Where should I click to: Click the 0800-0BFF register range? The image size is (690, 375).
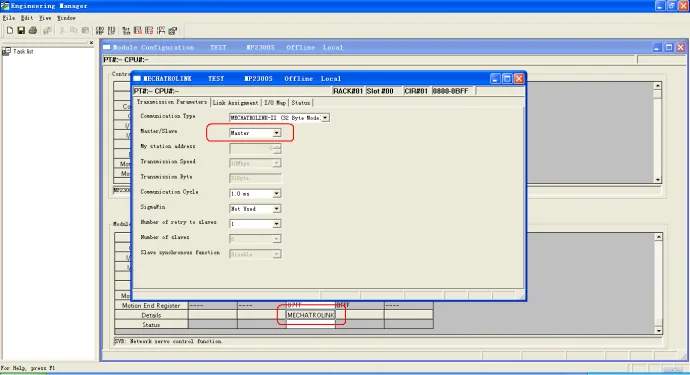(x=450, y=91)
